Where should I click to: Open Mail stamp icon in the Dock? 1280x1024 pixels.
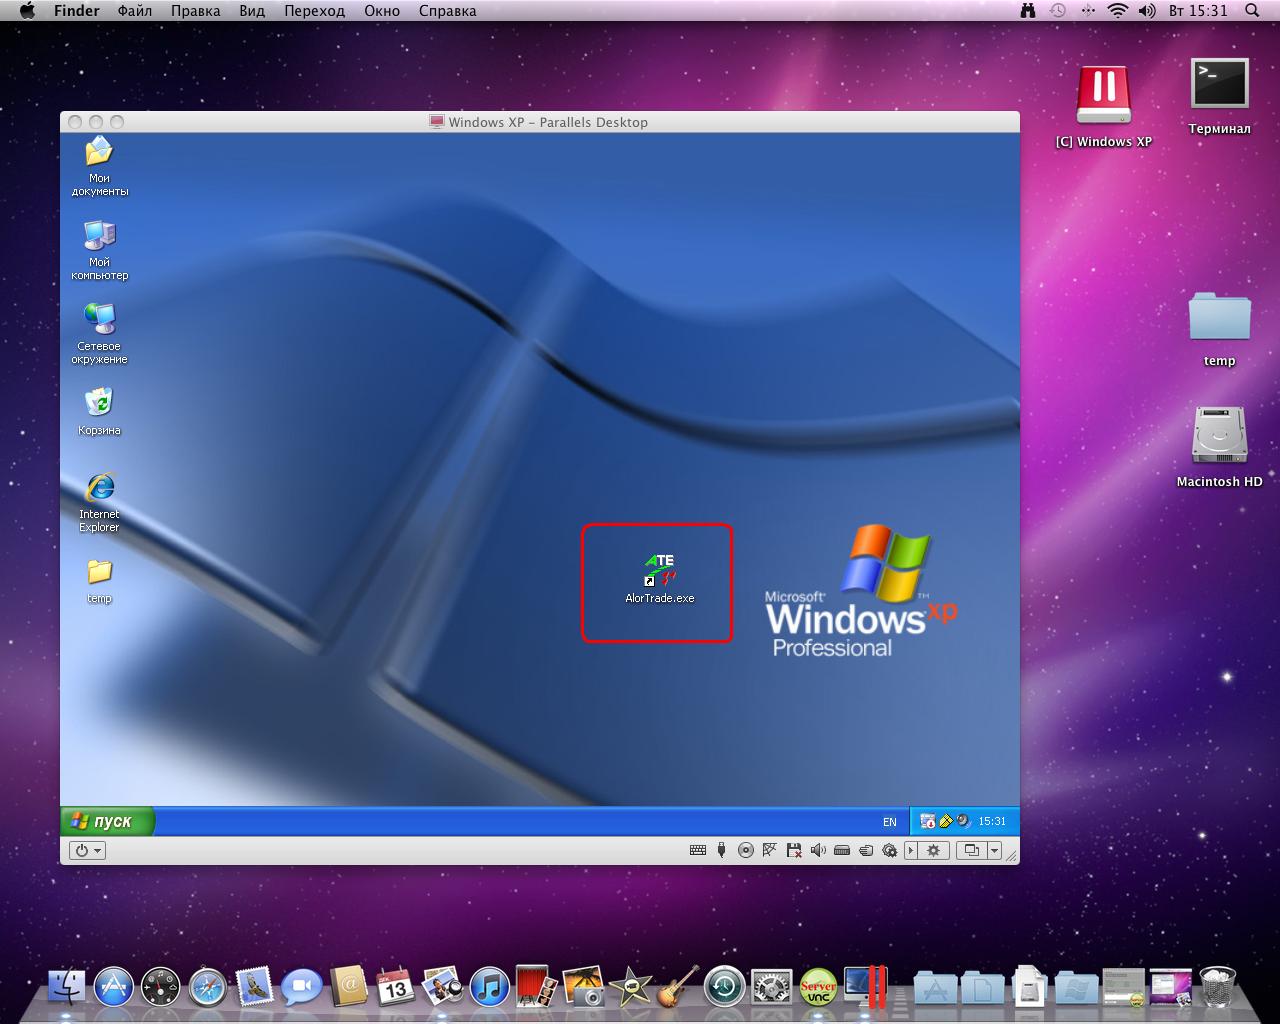pos(255,986)
